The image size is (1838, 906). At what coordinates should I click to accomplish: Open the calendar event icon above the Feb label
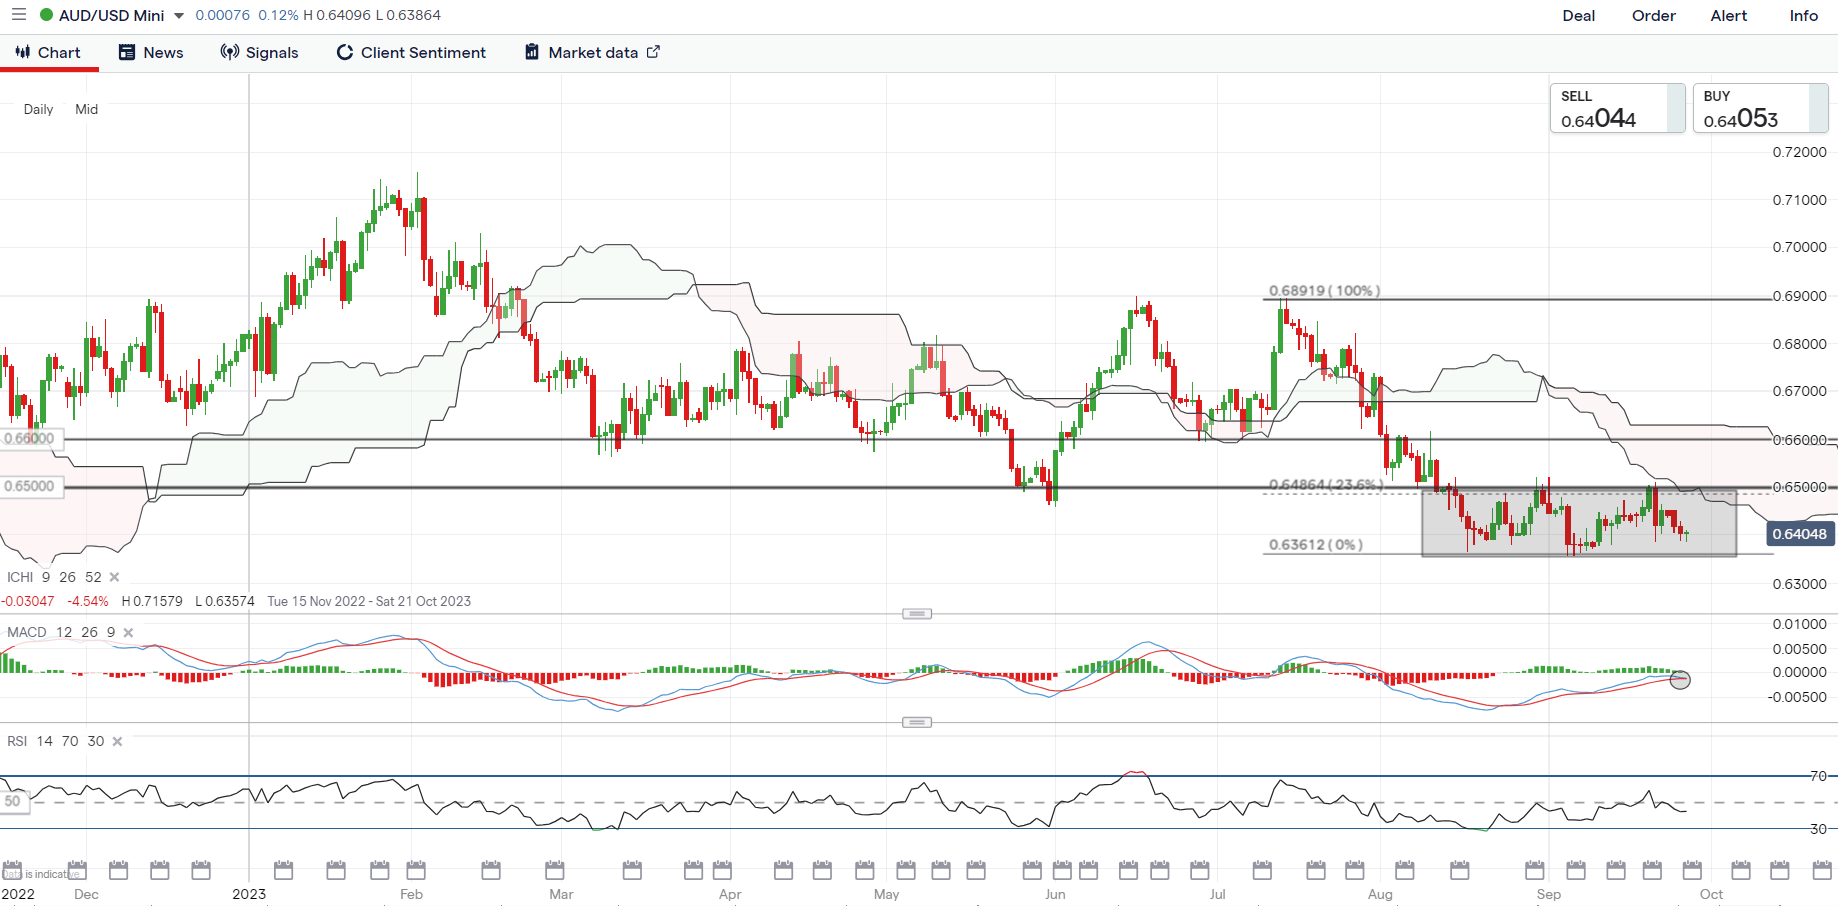pos(416,870)
